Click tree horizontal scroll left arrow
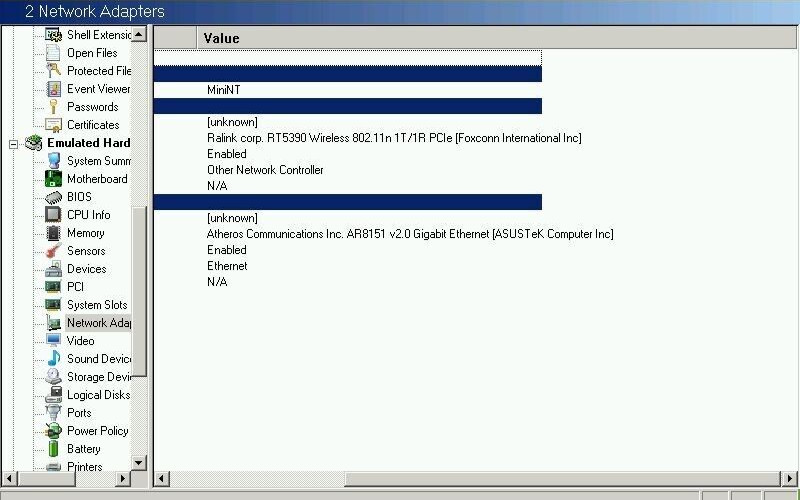This screenshot has height=500, width=800. (x=9, y=479)
